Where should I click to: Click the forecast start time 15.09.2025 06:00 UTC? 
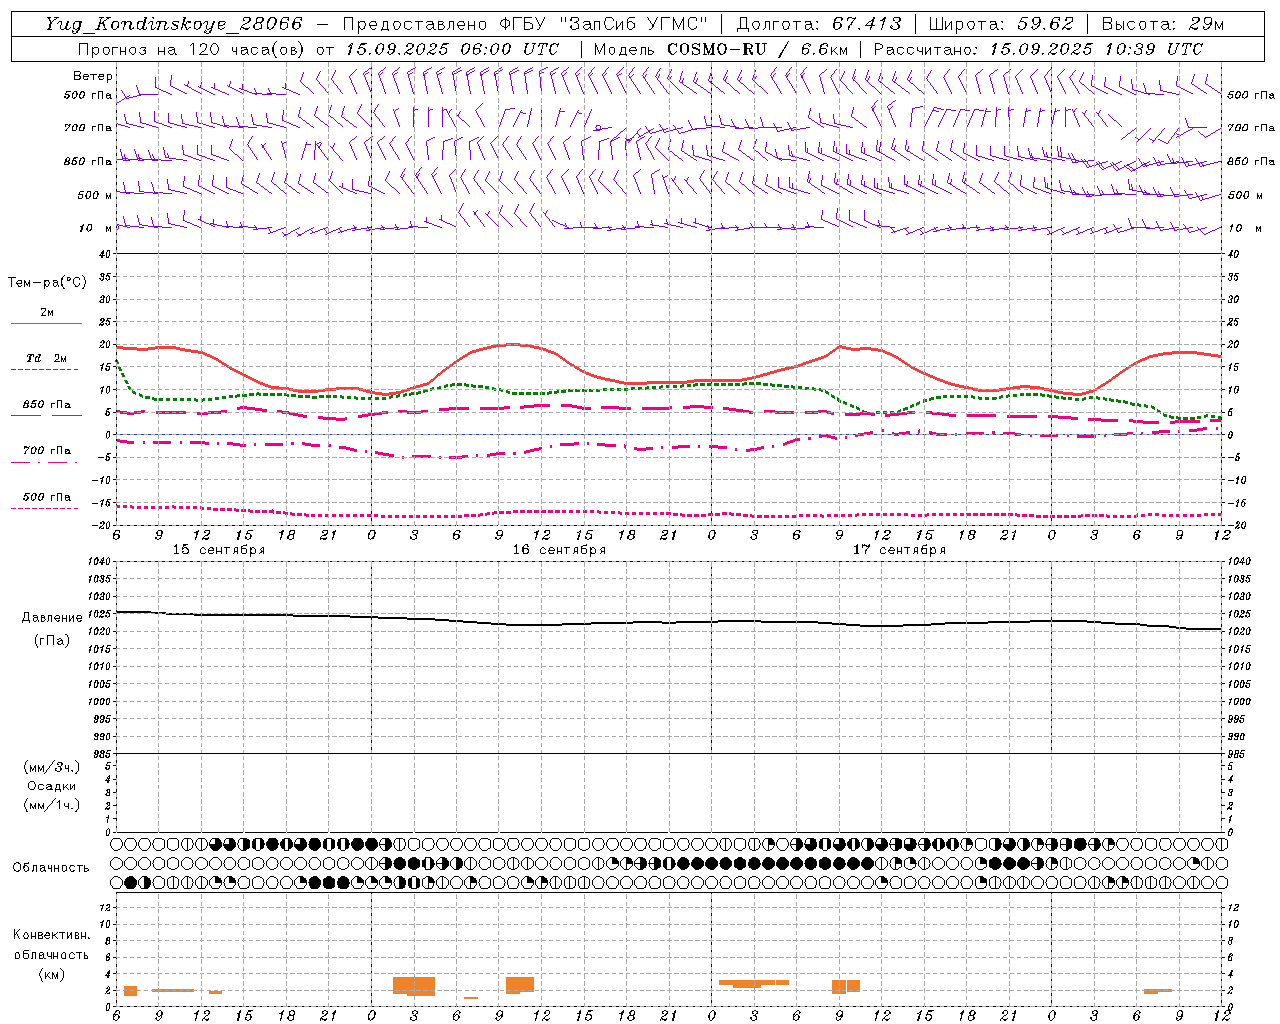(452, 49)
